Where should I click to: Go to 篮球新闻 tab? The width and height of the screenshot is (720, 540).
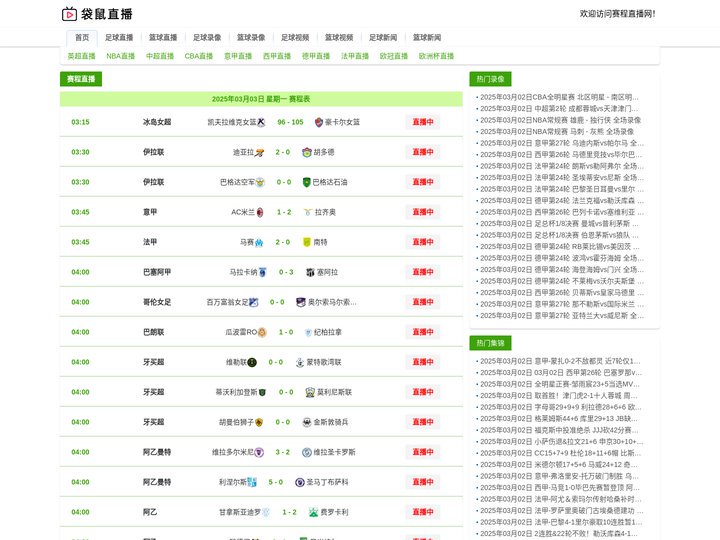point(427,38)
